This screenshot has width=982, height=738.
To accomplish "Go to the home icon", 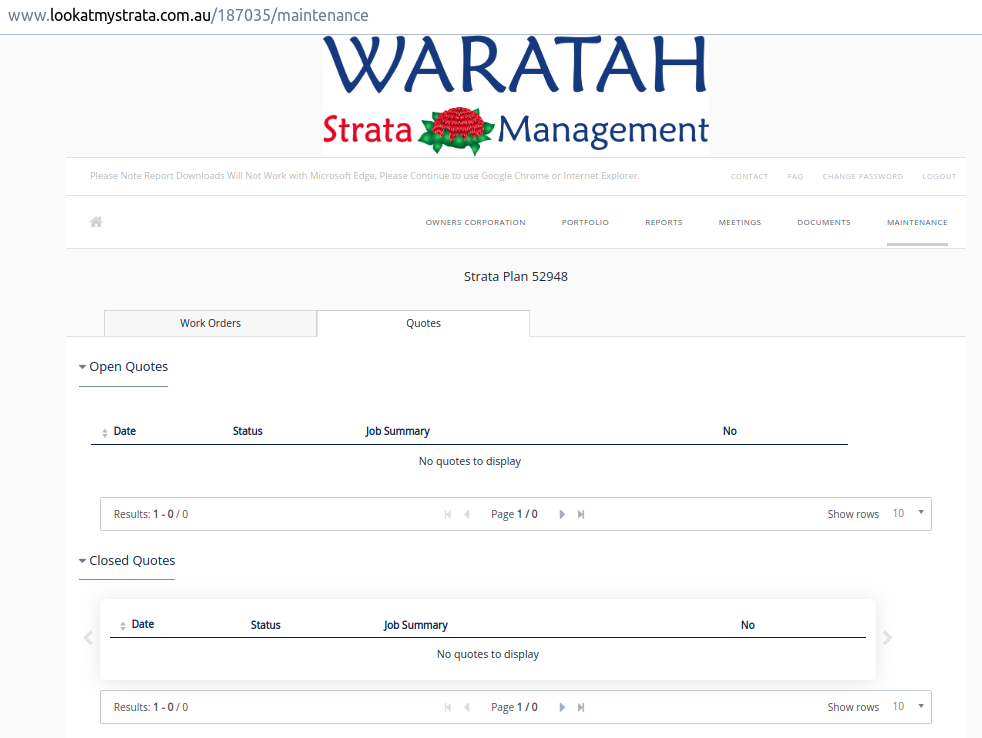I will (x=96, y=222).
